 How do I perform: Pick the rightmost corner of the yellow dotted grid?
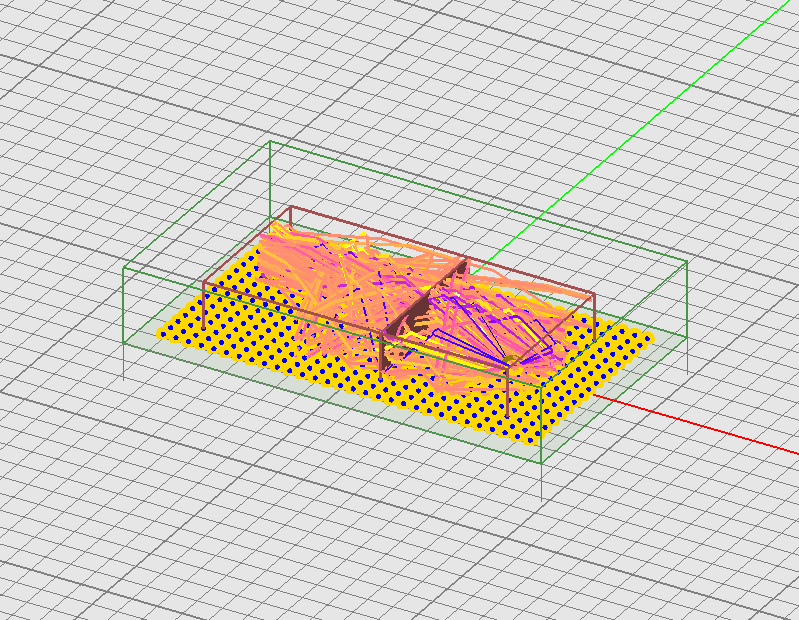click(x=654, y=337)
